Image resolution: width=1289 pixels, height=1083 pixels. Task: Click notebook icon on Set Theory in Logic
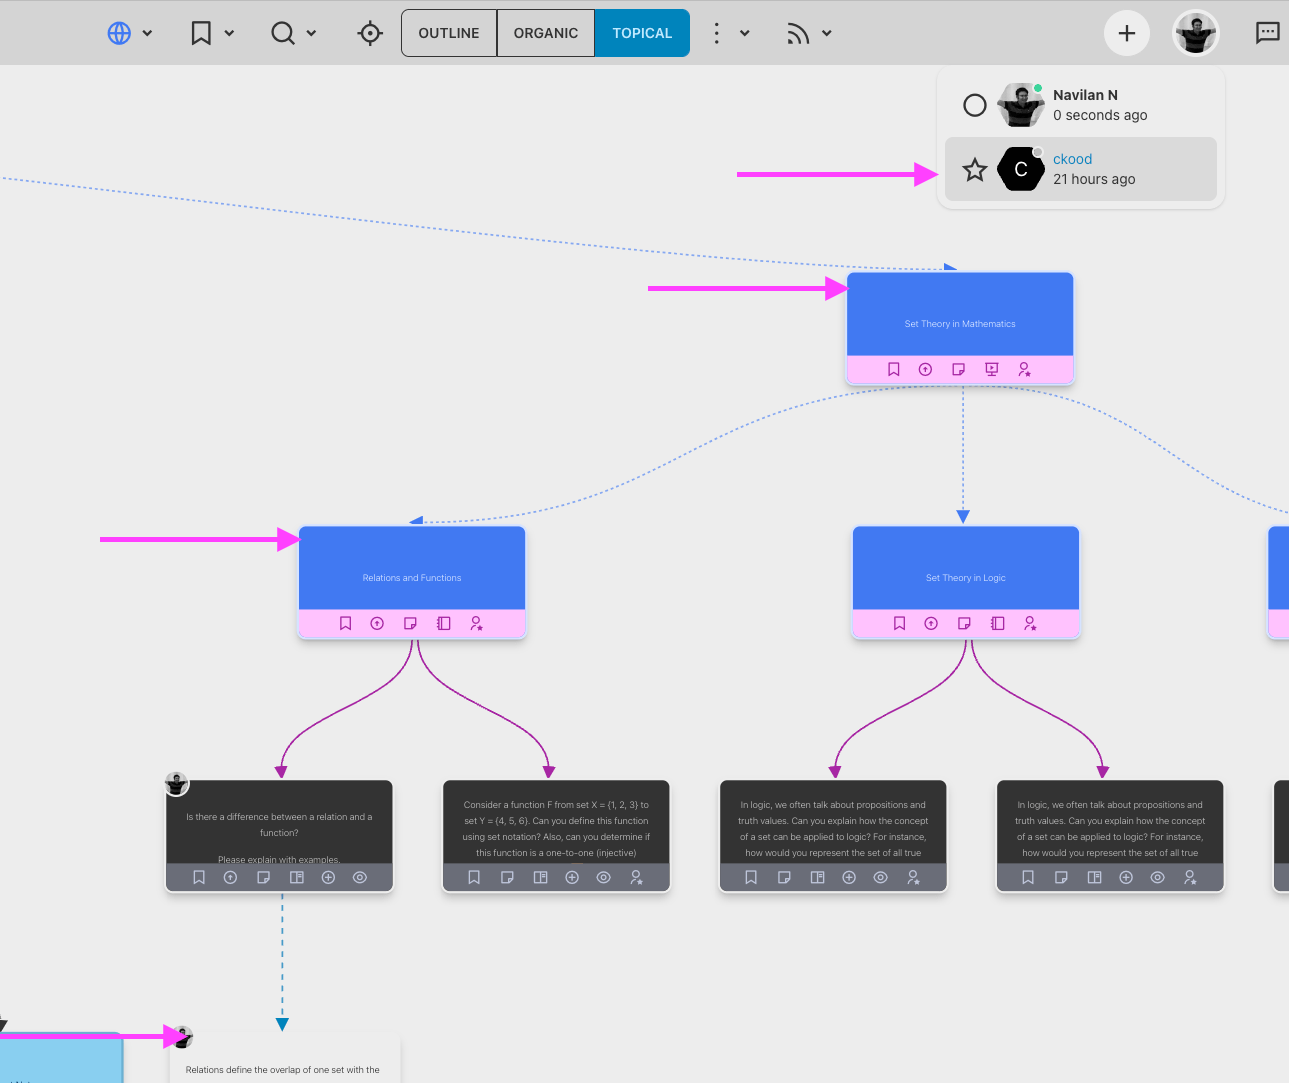pos(997,623)
